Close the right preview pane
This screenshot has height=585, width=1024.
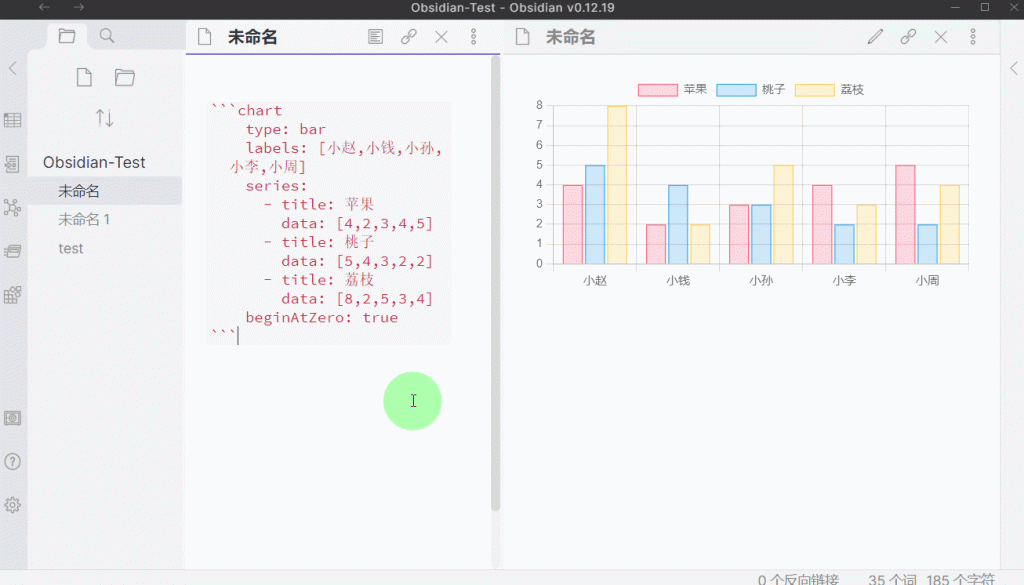tap(940, 37)
